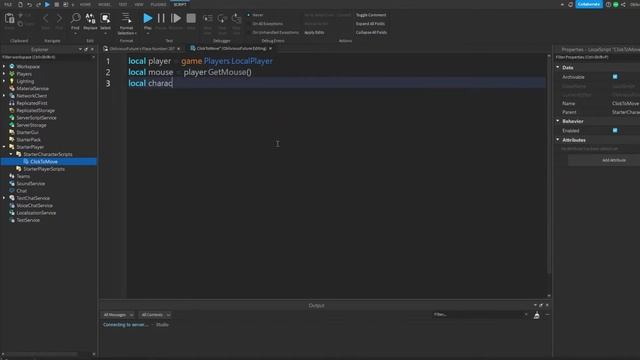Click the Forward navigate arrow
Viewport: 640px width, 360px height.
pos(59,18)
